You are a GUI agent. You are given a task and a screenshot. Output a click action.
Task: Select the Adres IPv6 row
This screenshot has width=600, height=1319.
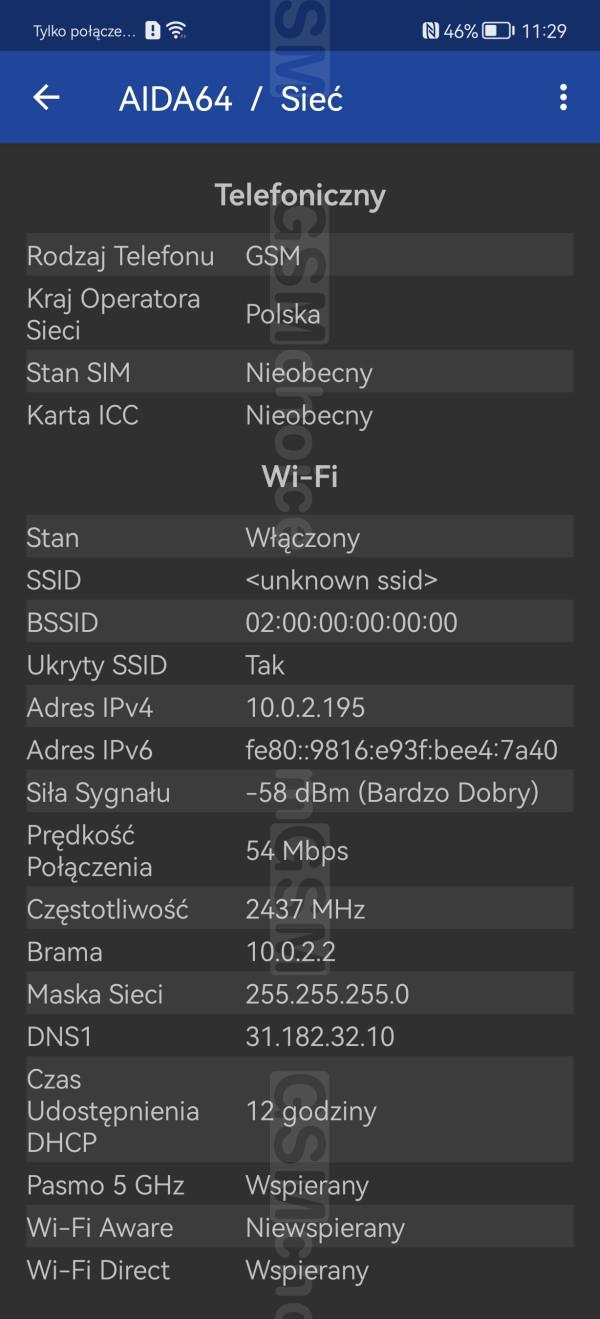(299, 750)
